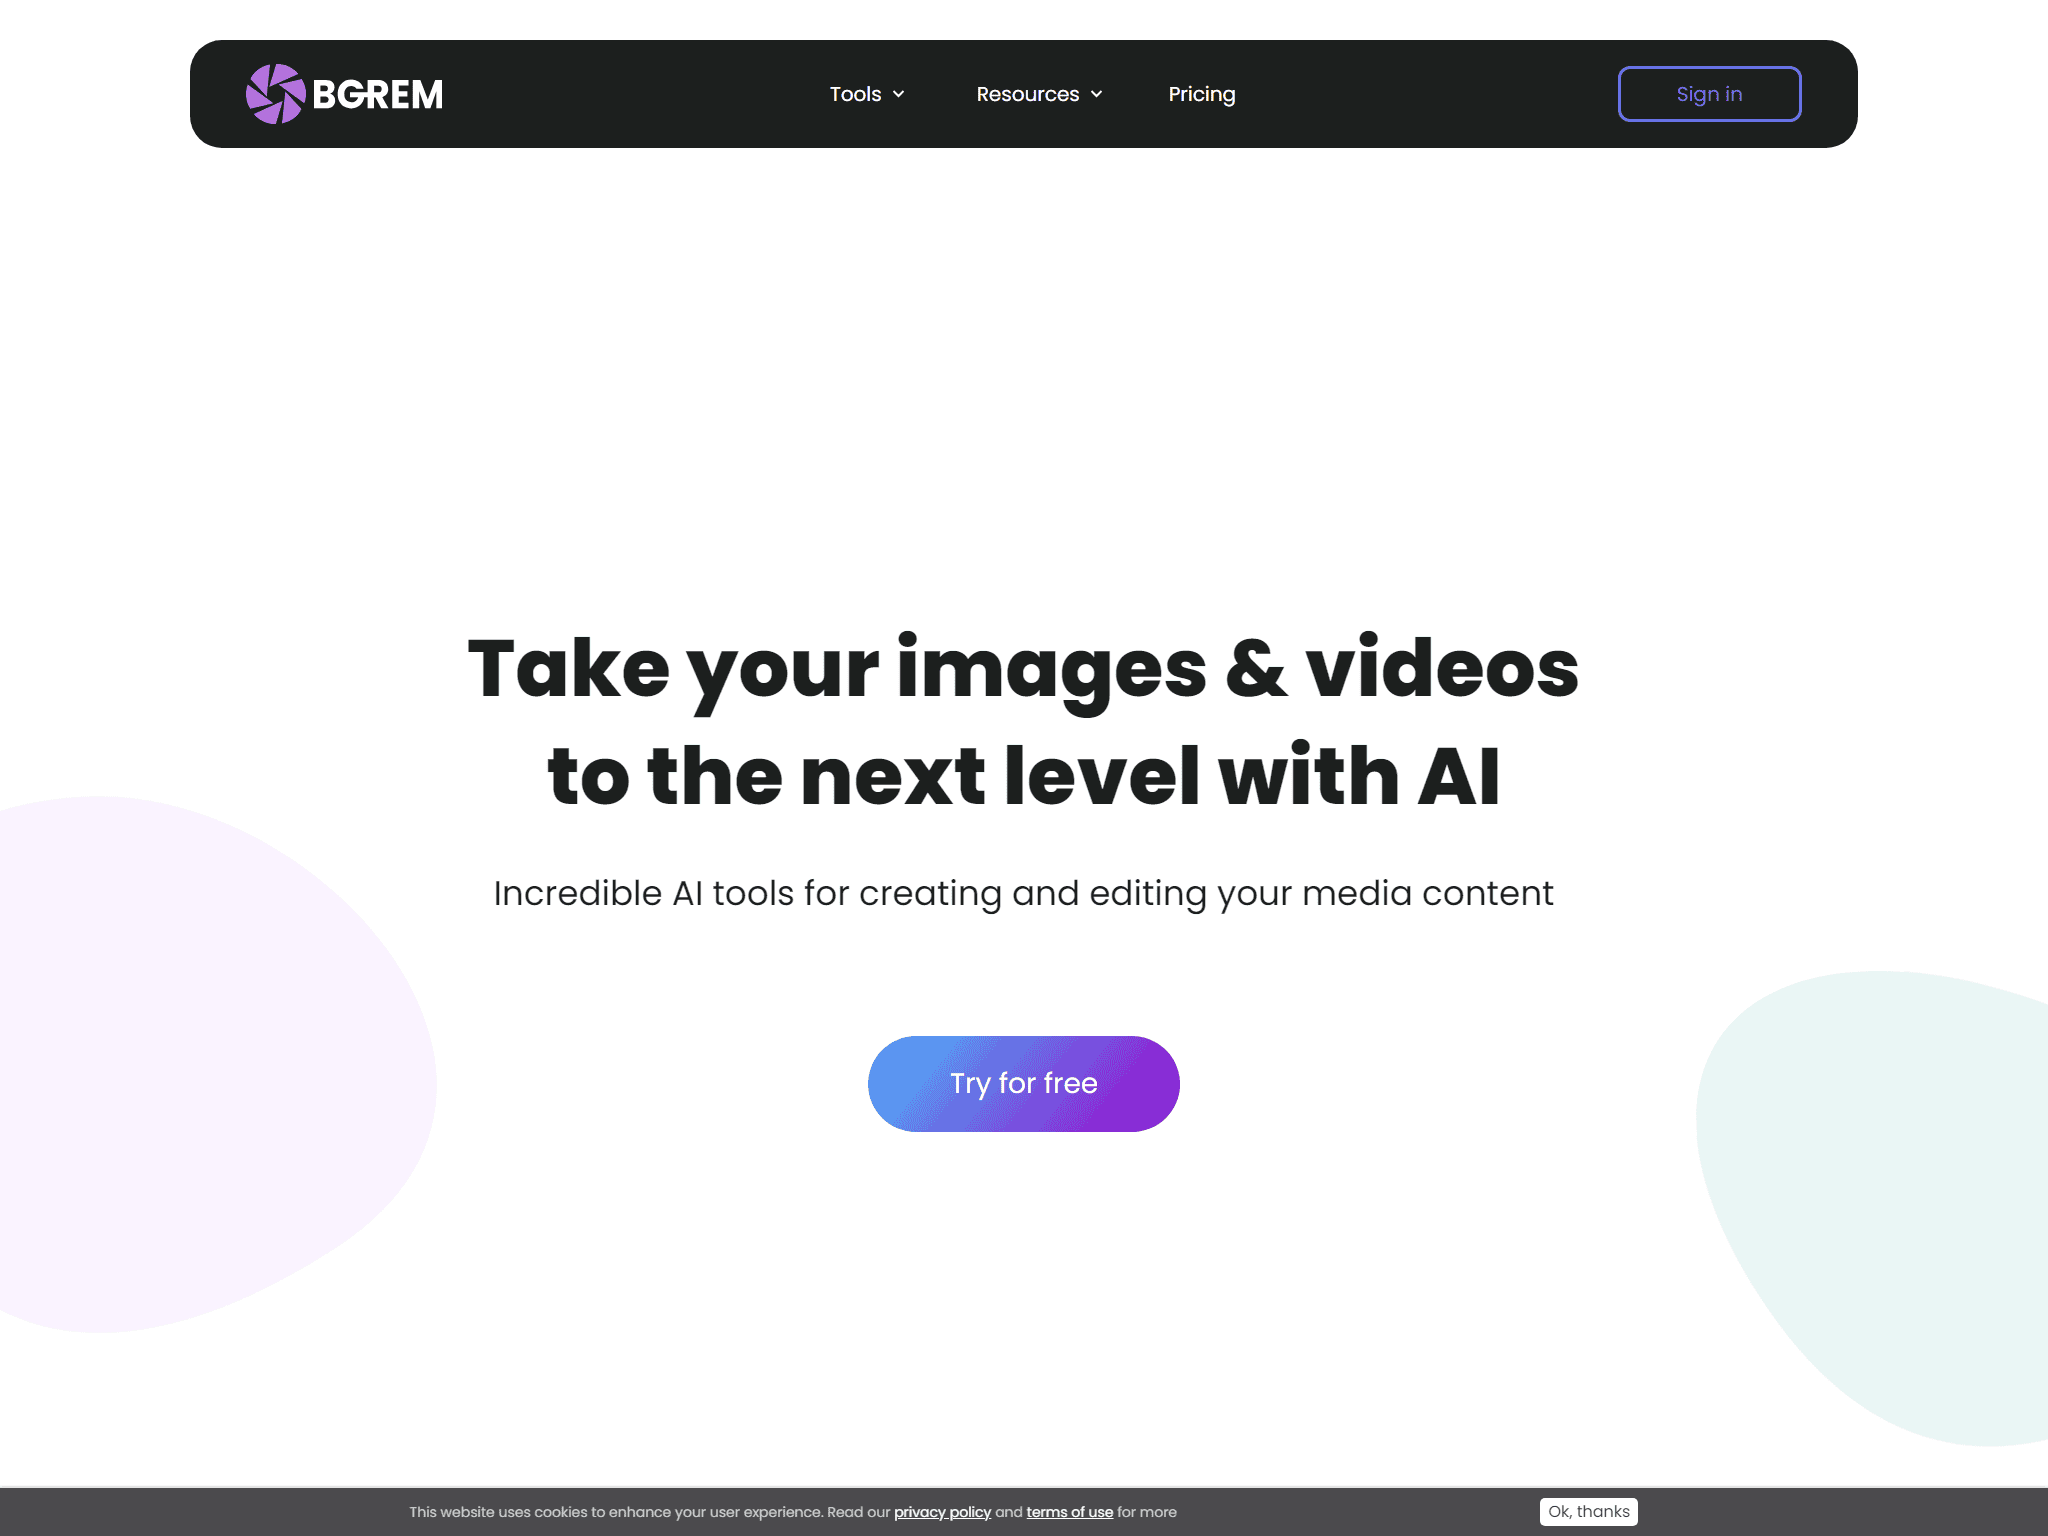
Task: Go to the Pricing page
Action: tap(1202, 94)
